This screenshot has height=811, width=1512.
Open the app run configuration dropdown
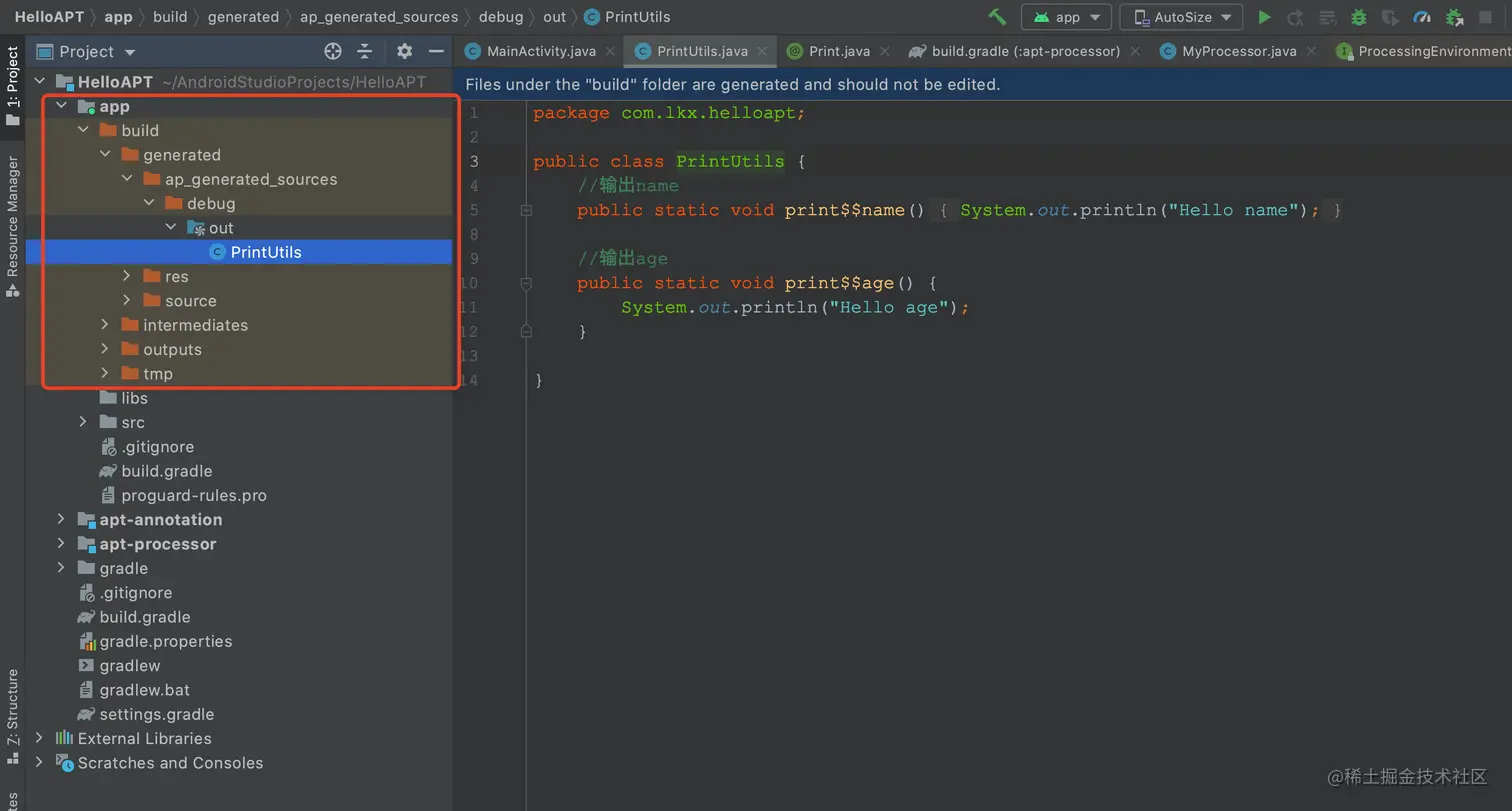click(1066, 17)
